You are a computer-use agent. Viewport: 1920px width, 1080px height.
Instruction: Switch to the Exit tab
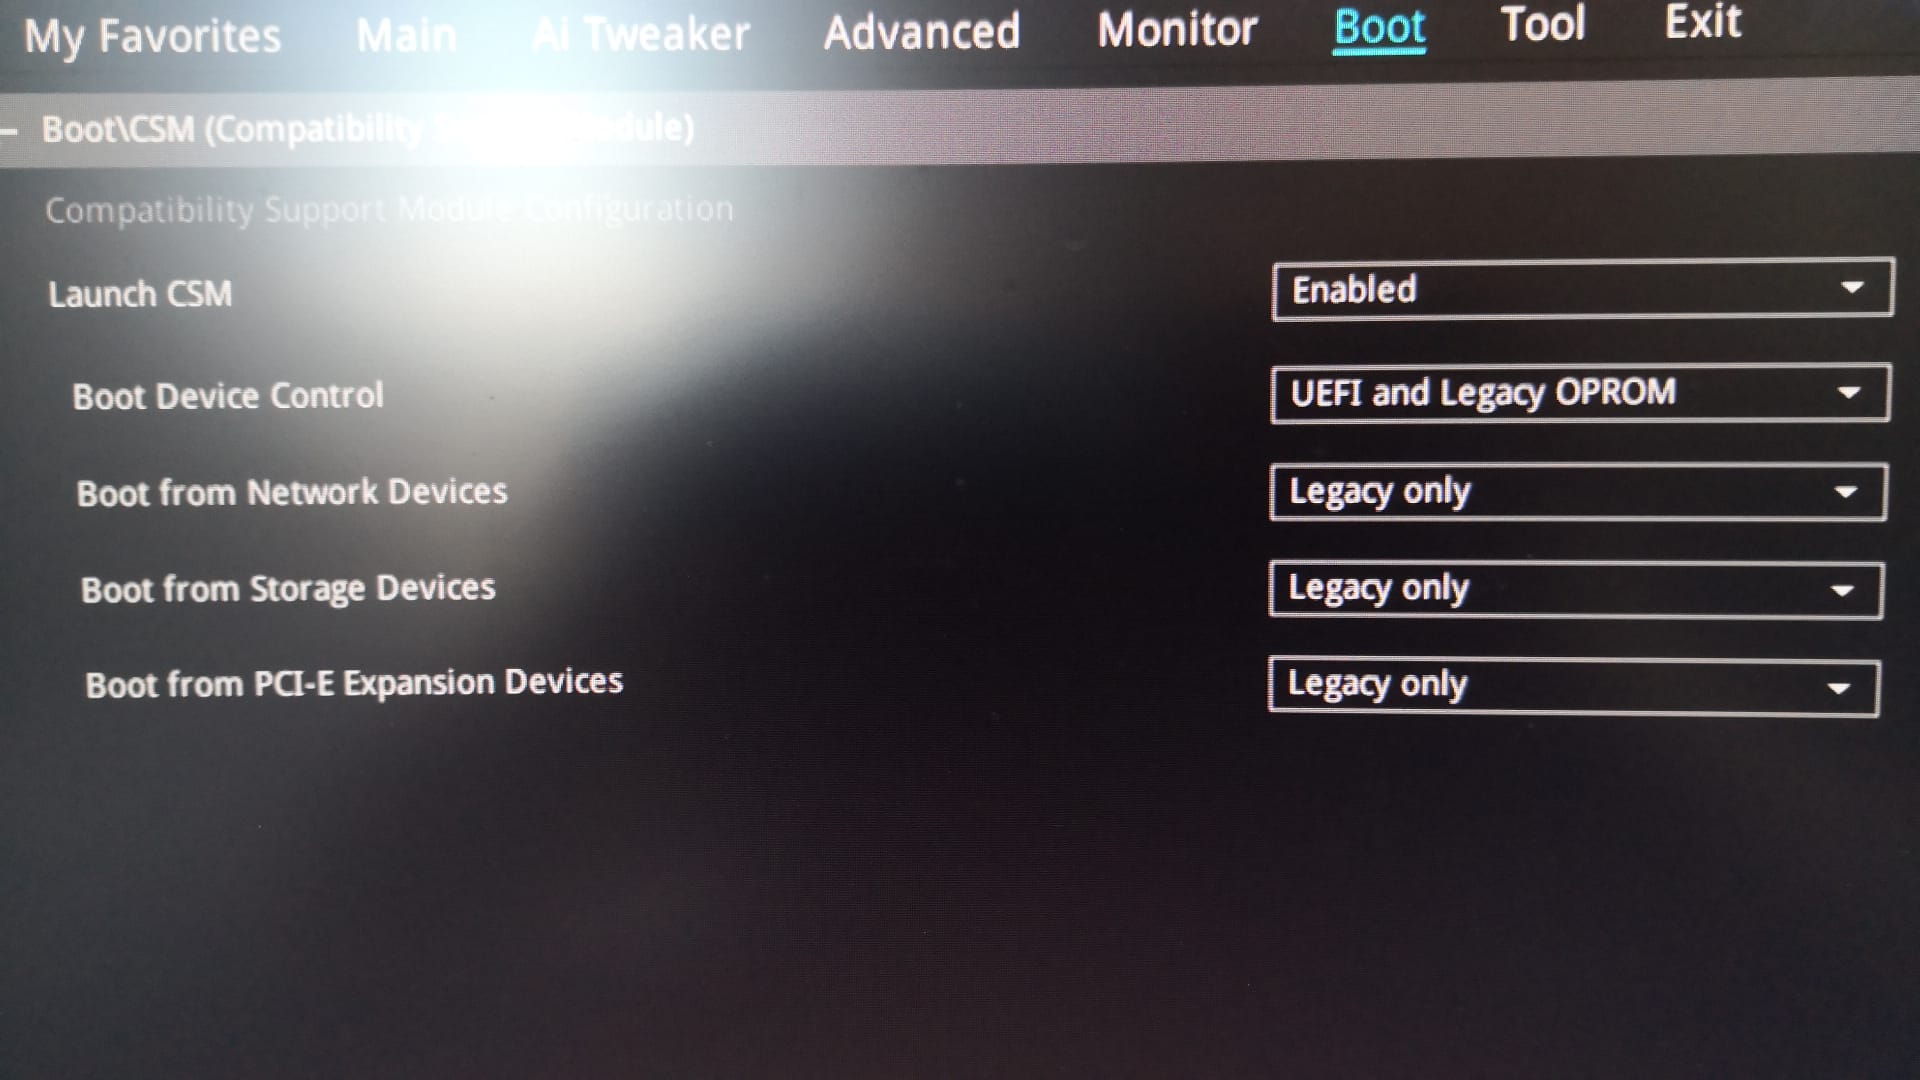coord(1703,22)
